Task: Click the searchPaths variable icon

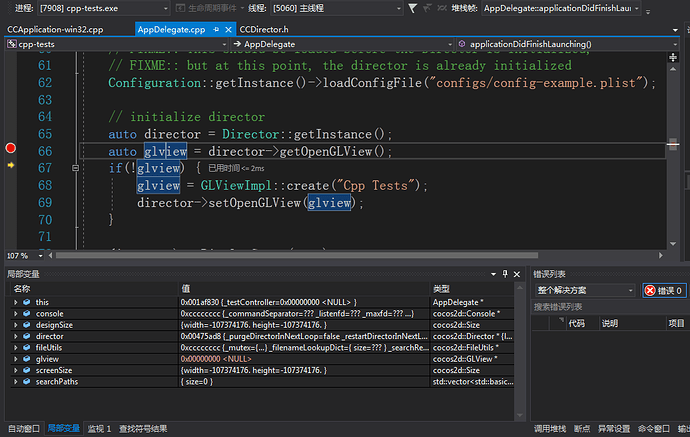Action: click(26, 380)
